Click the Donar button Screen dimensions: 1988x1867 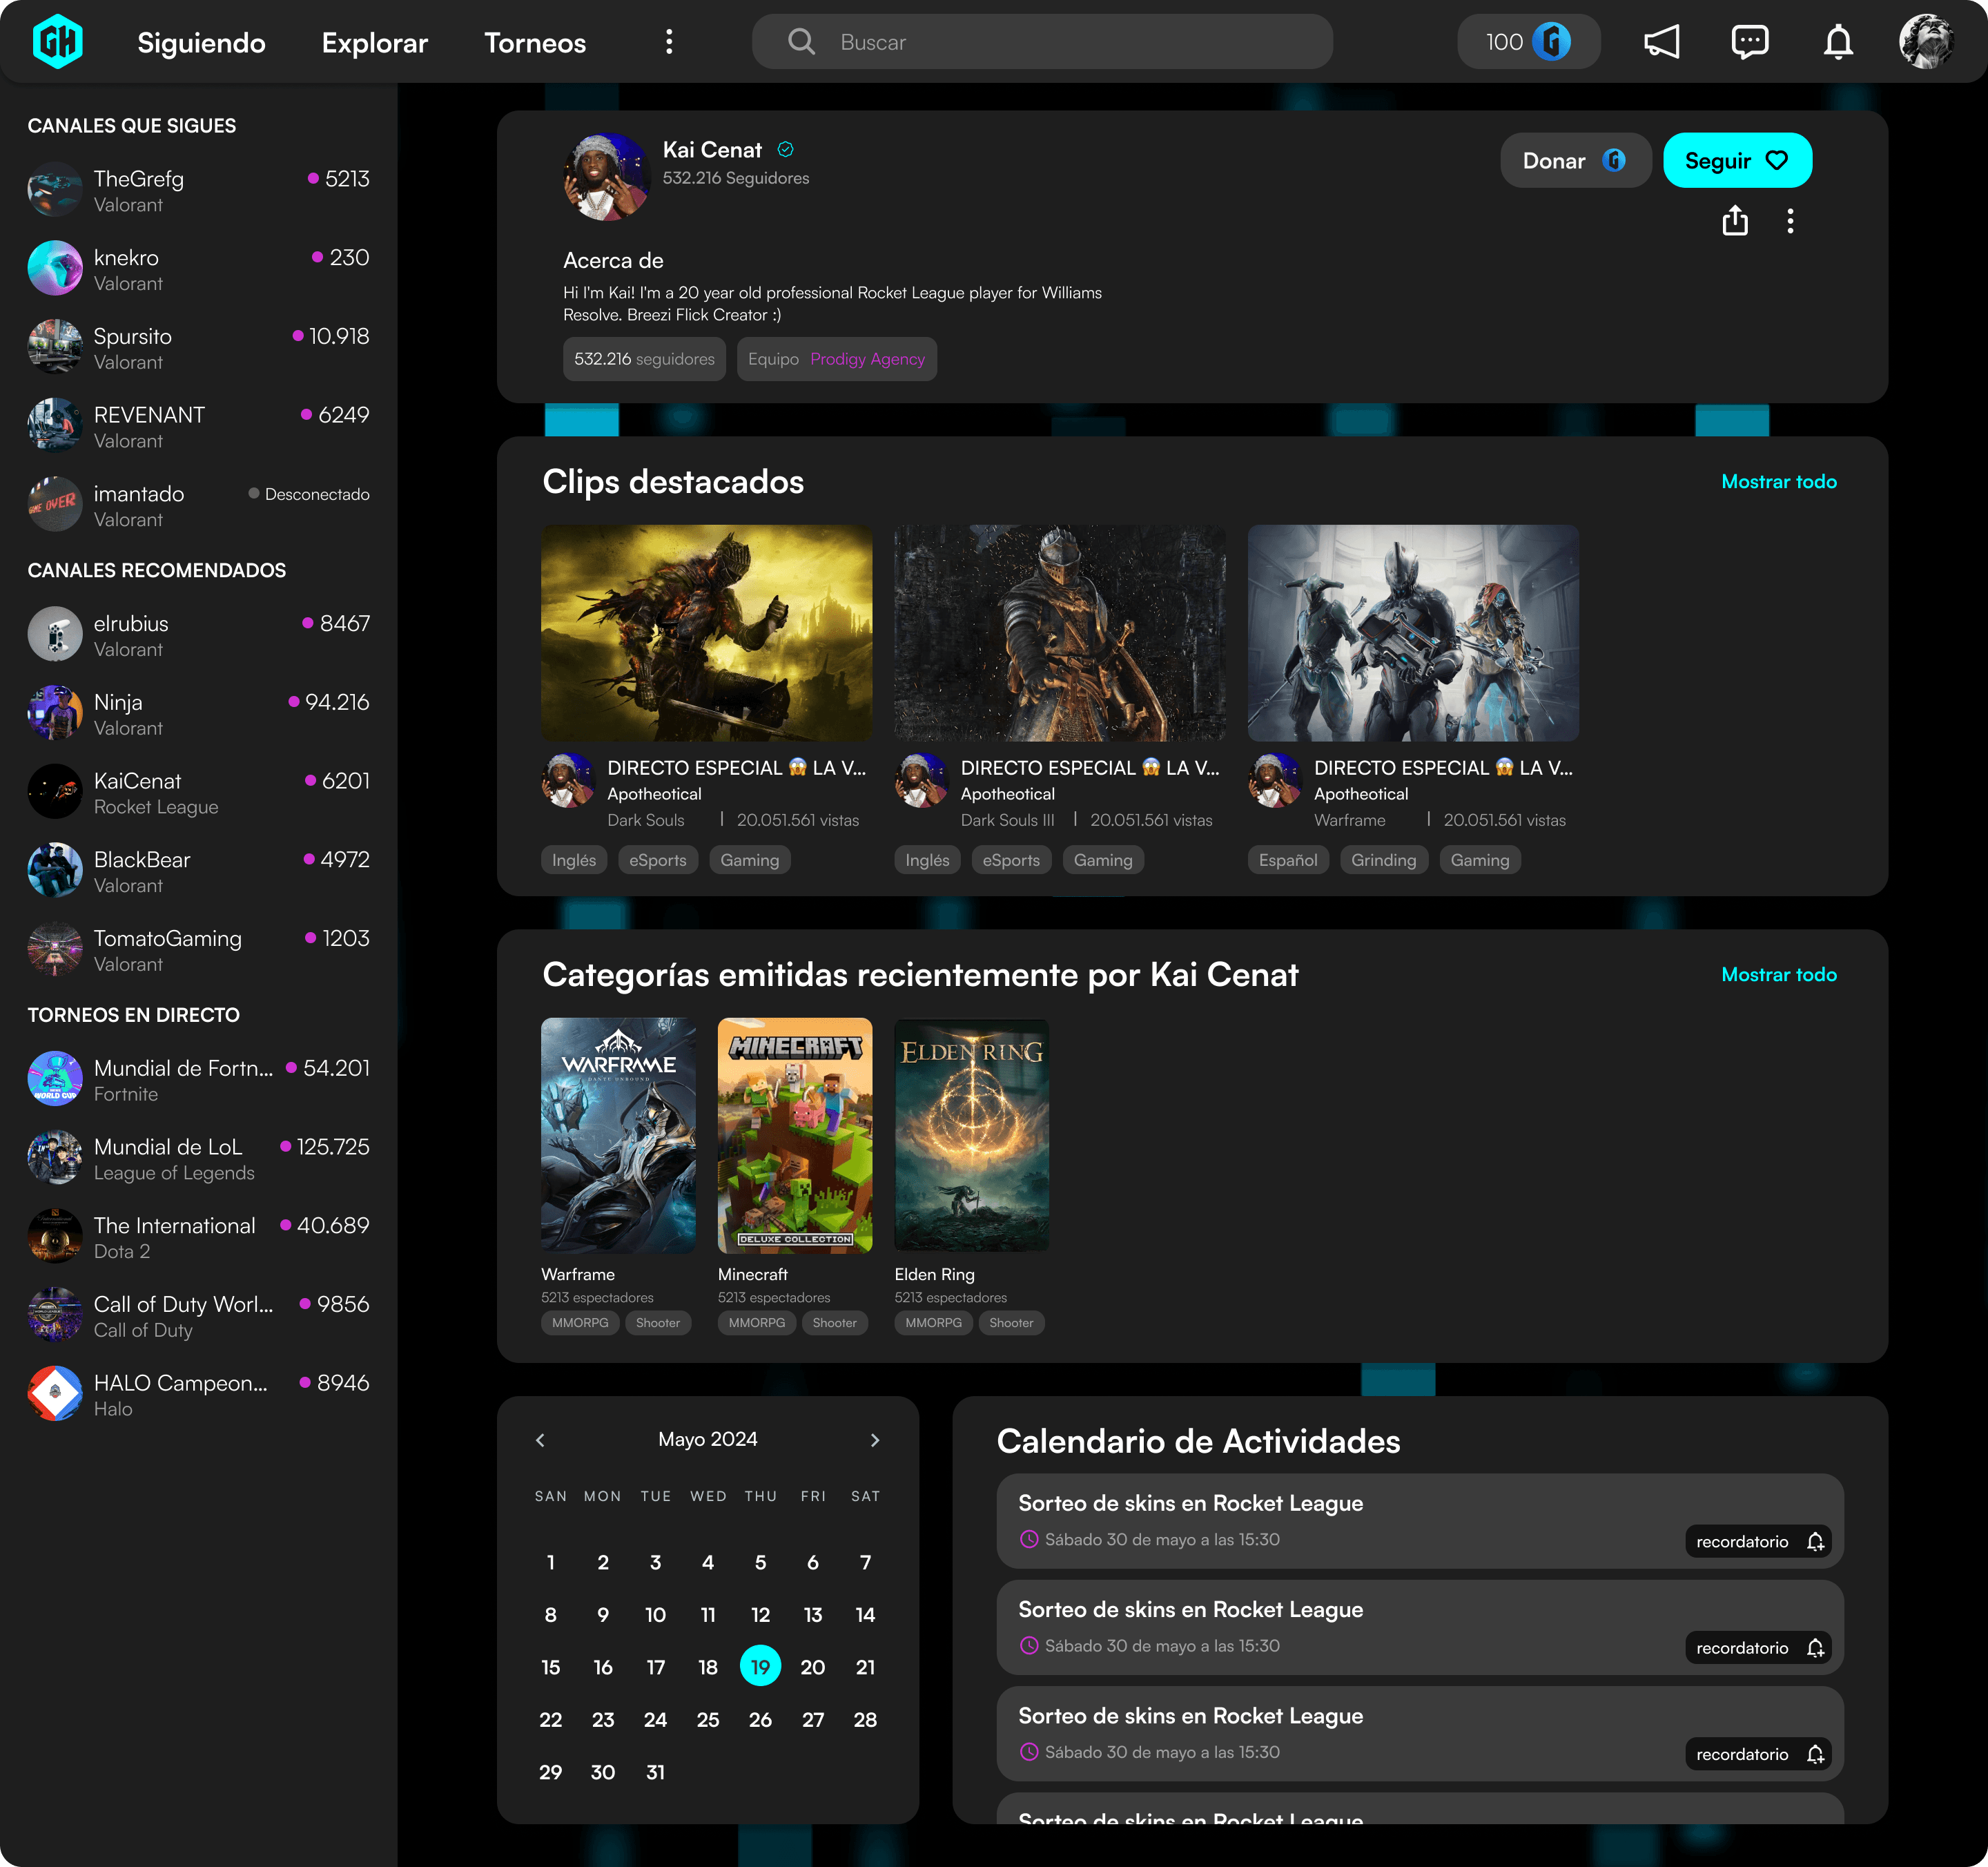pos(1575,160)
